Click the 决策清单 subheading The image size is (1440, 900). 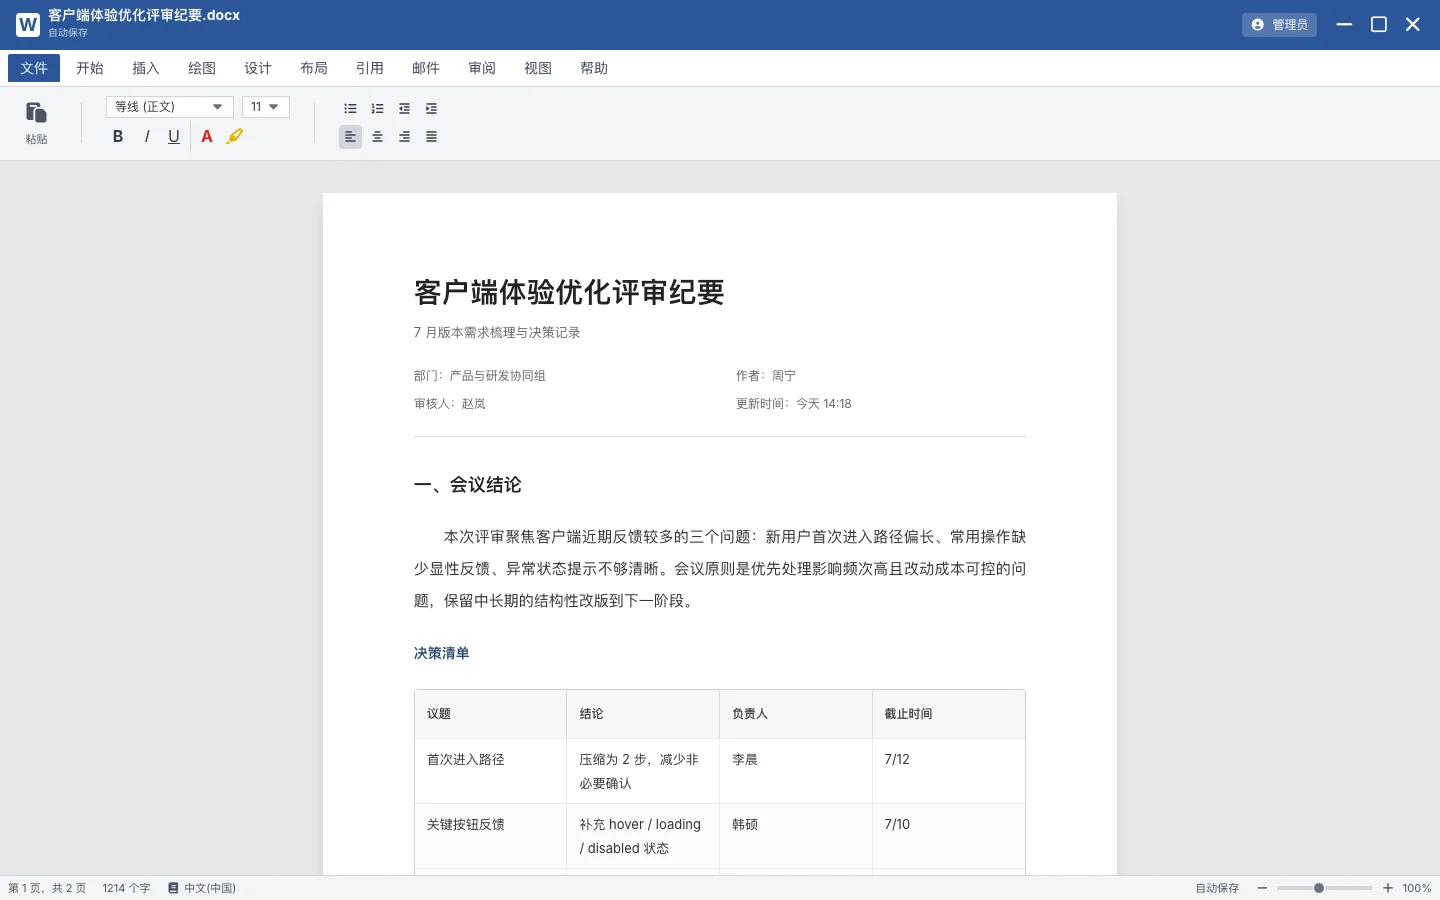441,653
